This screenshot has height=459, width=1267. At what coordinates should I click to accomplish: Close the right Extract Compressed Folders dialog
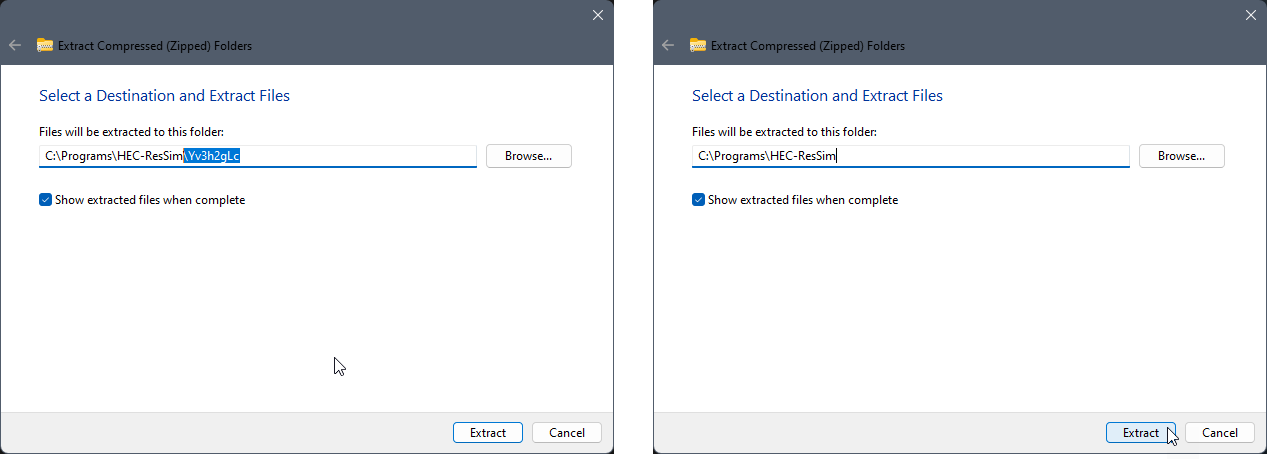(x=1250, y=15)
